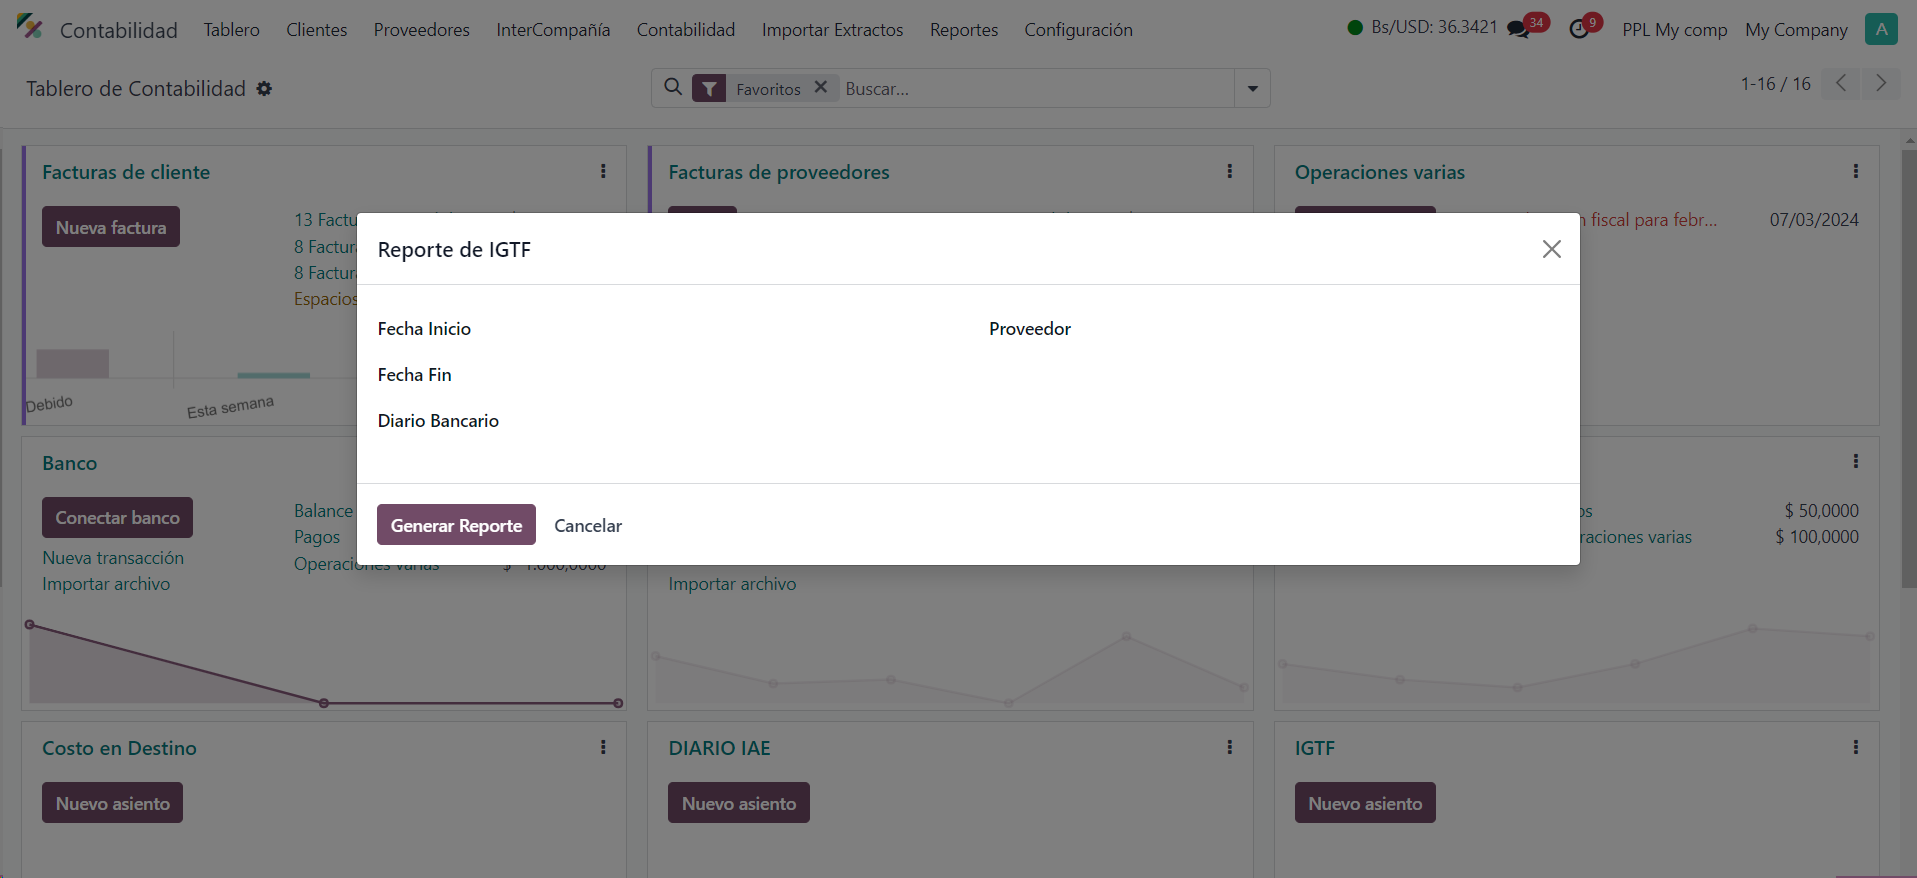This screenshot has width=1917, height=878.
Task: Expand the search options dropdown arrow
Action: point(1252,89)
